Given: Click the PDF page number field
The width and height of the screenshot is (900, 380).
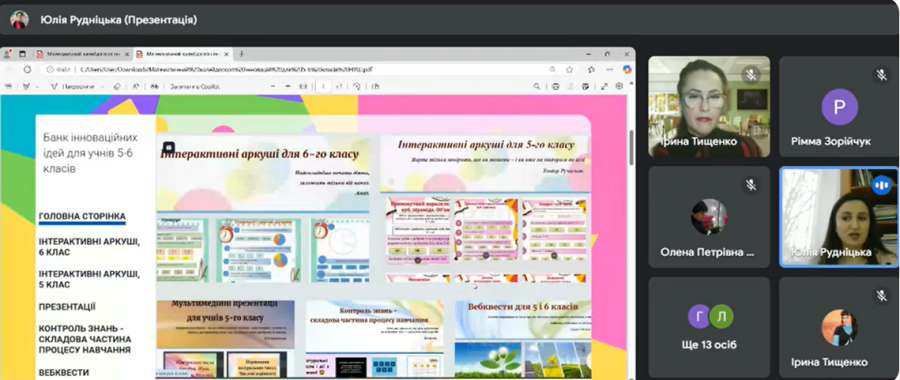Looking at the screenshot, I should tap(323, 87).
